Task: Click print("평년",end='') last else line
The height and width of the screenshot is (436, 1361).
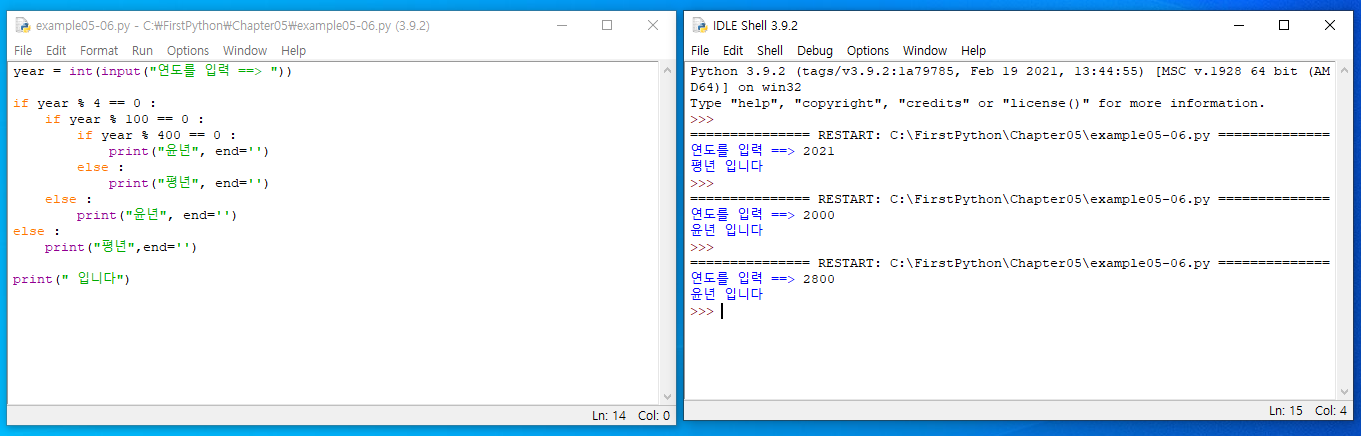Action: tap(121, 247)
